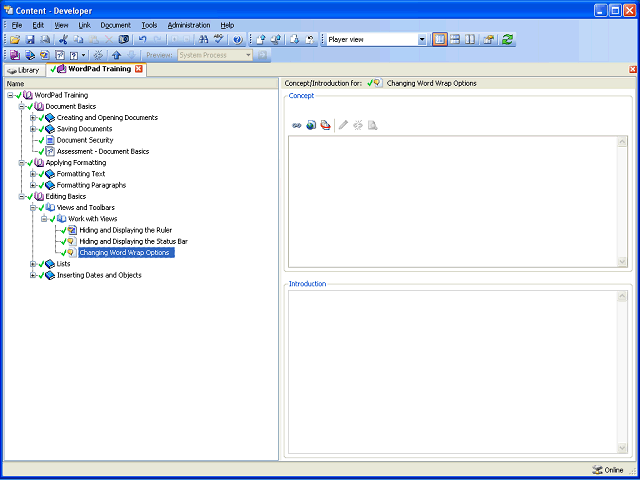This screenshot has height=480, width=640.
Task: Collapse the Views and Toolbars node
Action: click(33, 208)
